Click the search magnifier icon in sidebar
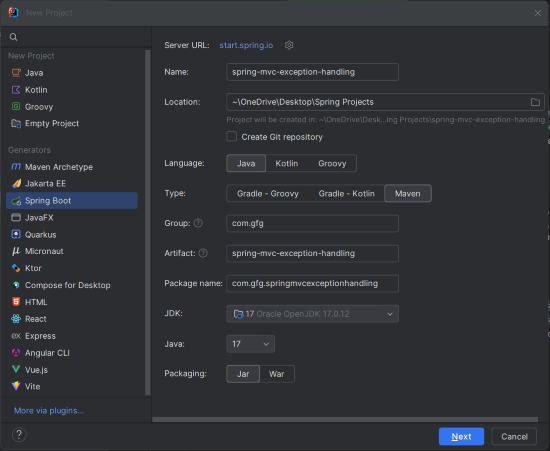The width and height of the screenshot is (550, 451). (13, 37)
